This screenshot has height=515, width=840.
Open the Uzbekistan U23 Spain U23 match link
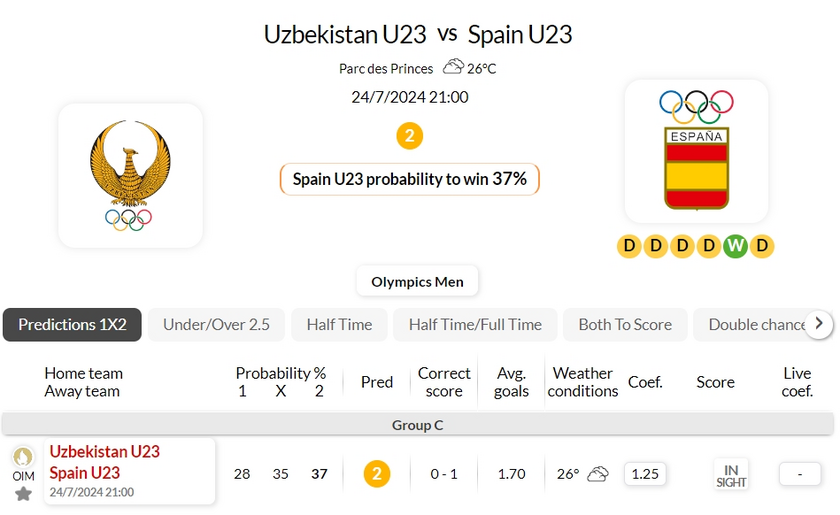click(105, 462)
